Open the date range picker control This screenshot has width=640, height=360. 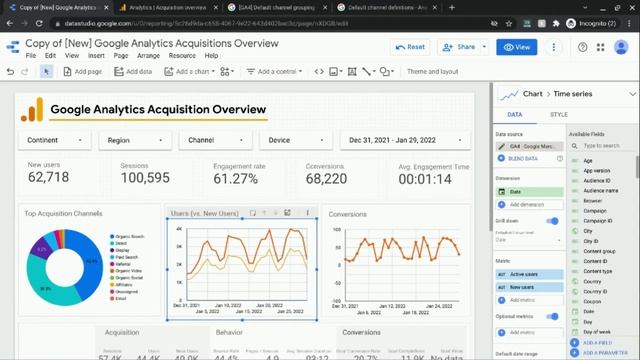point(405,140)
